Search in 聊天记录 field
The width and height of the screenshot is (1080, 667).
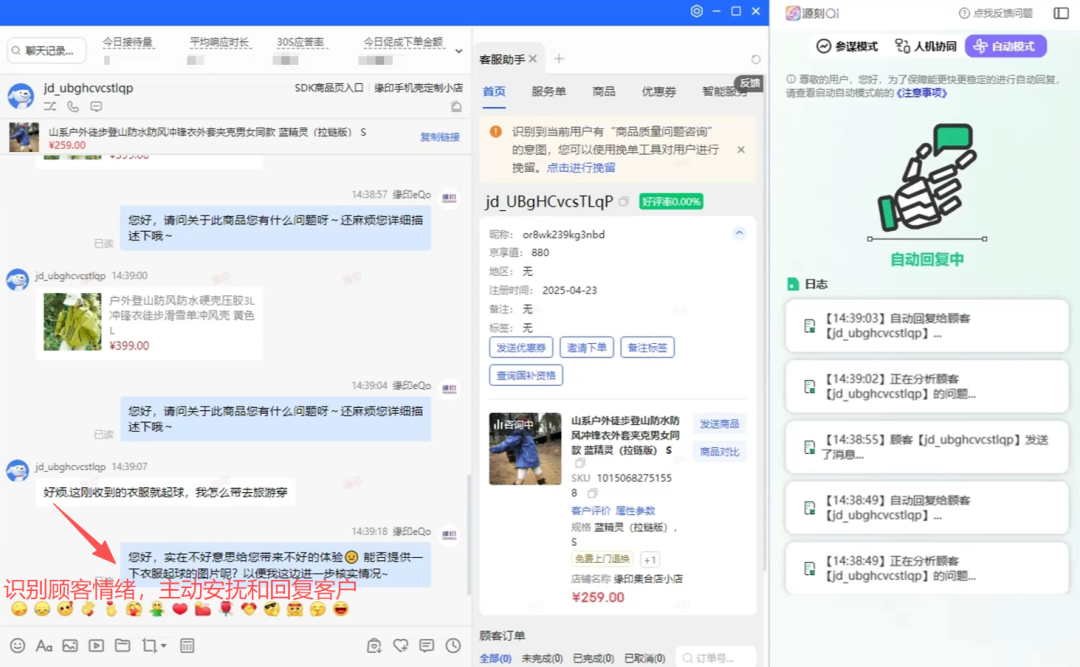tap(47, 50)
